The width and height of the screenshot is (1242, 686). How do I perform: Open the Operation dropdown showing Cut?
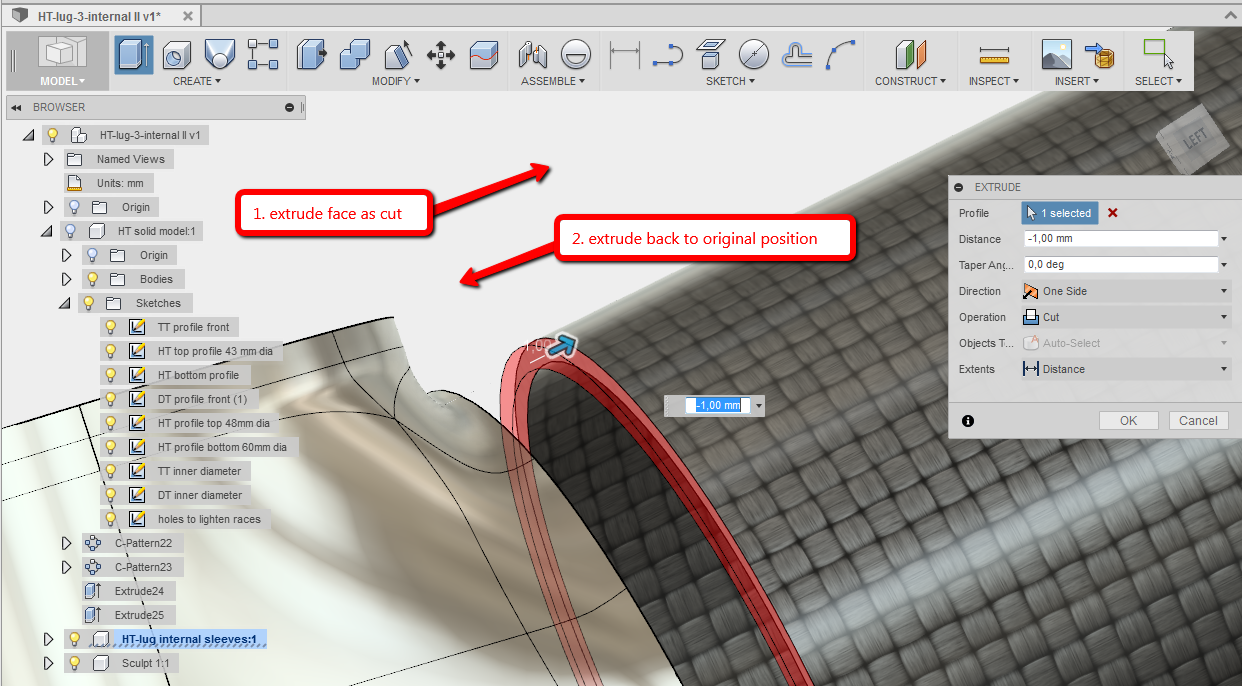point(1222,316)
